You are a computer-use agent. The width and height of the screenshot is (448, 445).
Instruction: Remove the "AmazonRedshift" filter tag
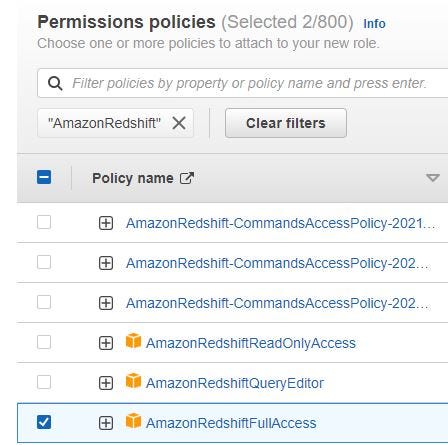click(179, 123)
